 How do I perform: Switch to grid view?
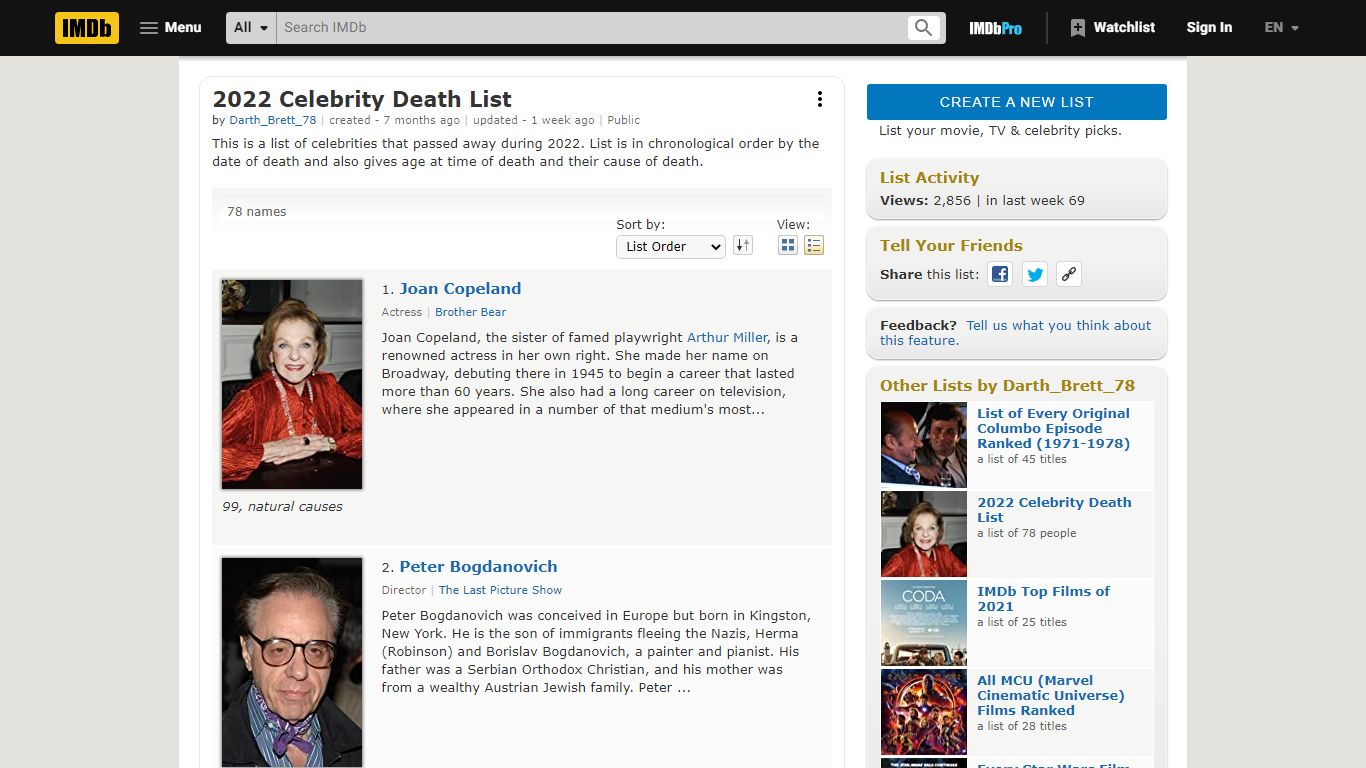pos(788,245)
